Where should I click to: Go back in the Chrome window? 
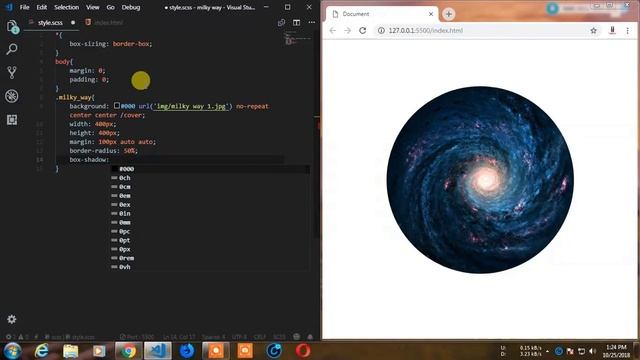[x=333, y=31]
